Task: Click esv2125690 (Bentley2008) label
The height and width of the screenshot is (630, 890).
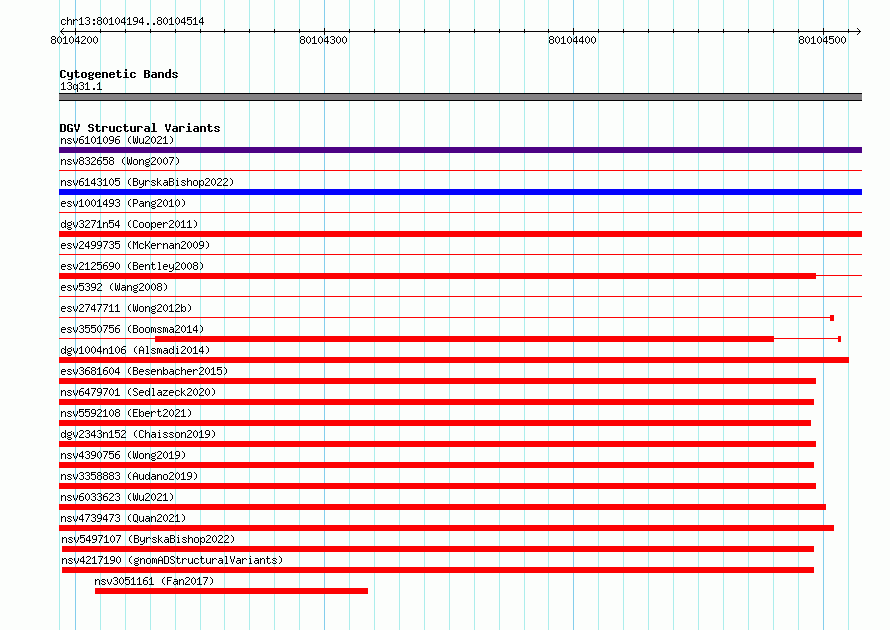Action: click(132, 266)
